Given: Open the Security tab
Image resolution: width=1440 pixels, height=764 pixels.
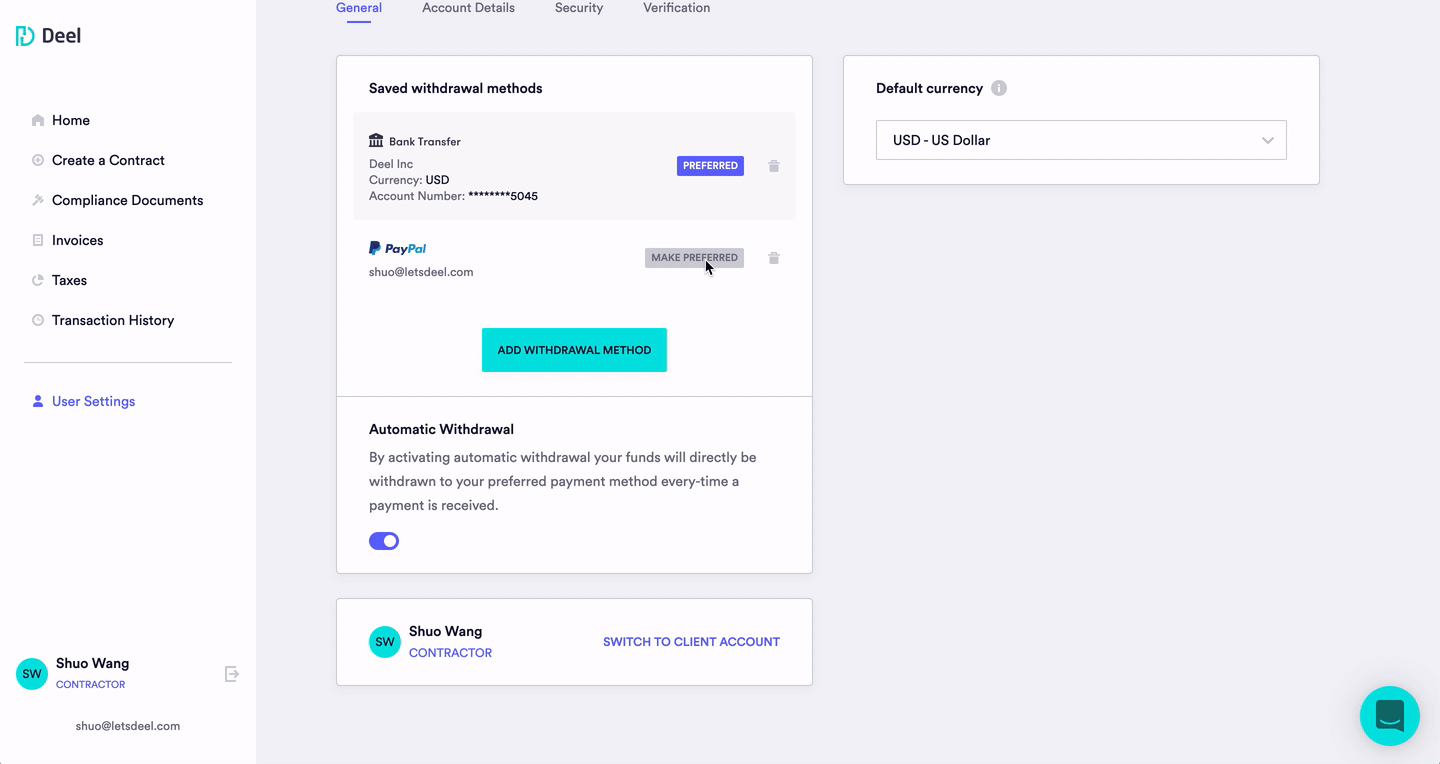Looking at the screenshot, I should click(579, 8).
